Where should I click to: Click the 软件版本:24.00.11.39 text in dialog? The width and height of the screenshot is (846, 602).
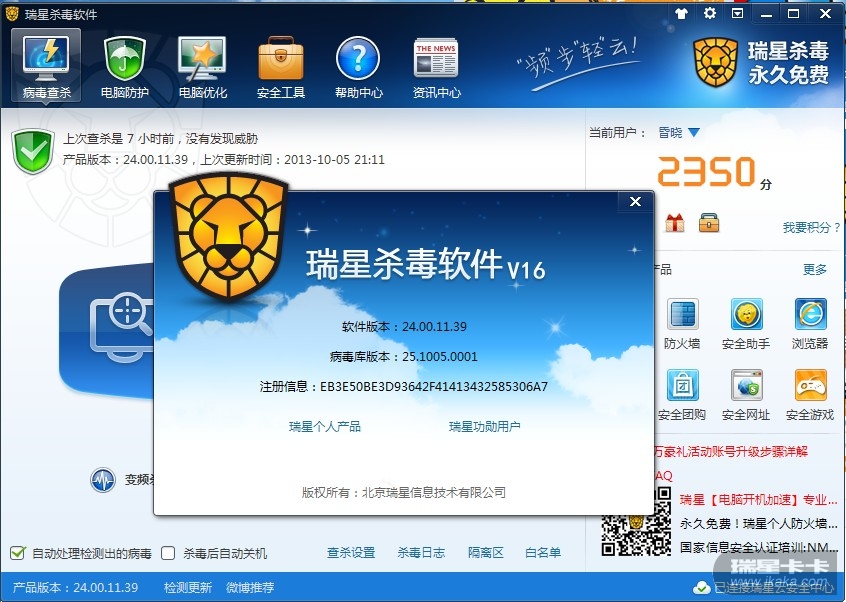point(404,326)
